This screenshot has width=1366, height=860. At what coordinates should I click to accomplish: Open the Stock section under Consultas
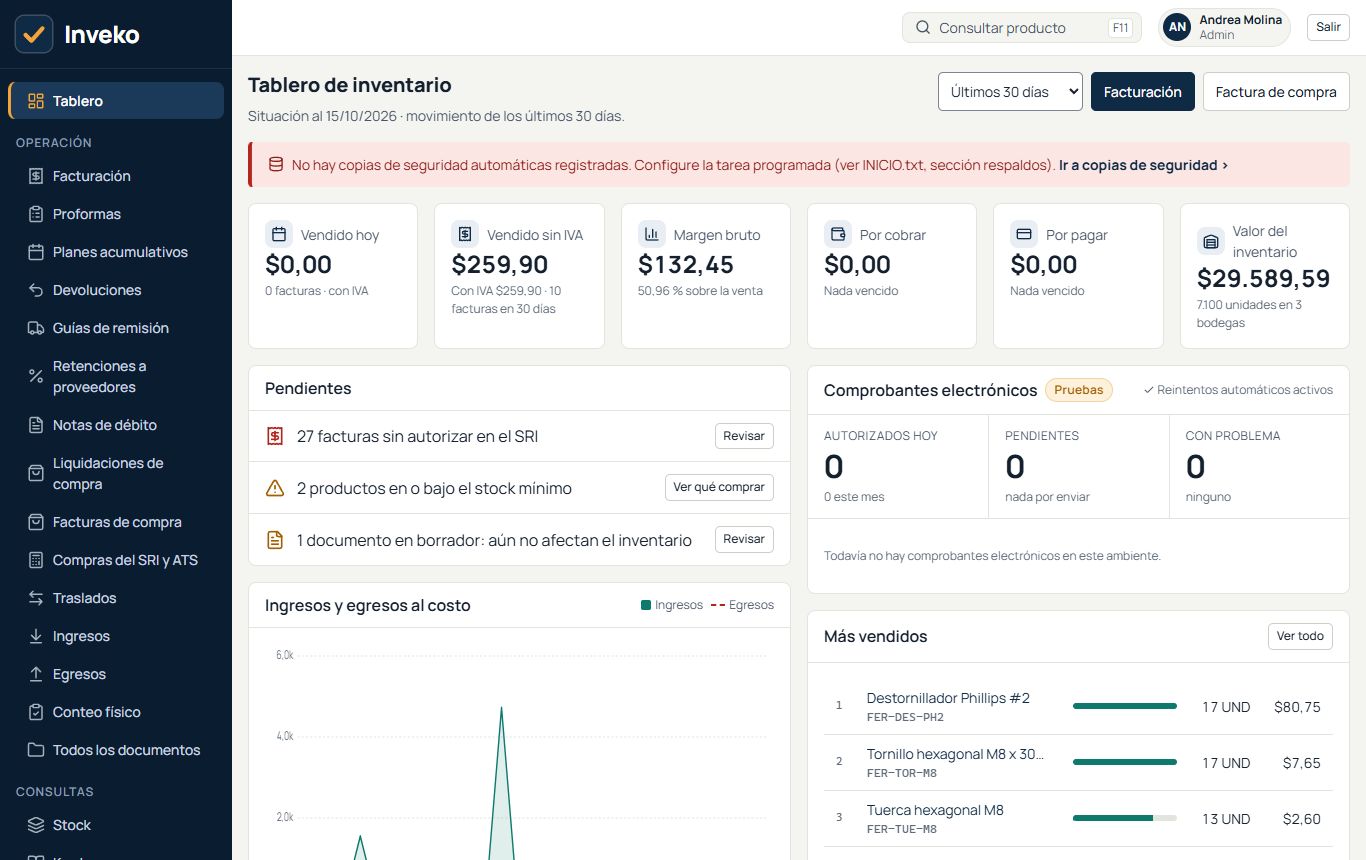116,825
